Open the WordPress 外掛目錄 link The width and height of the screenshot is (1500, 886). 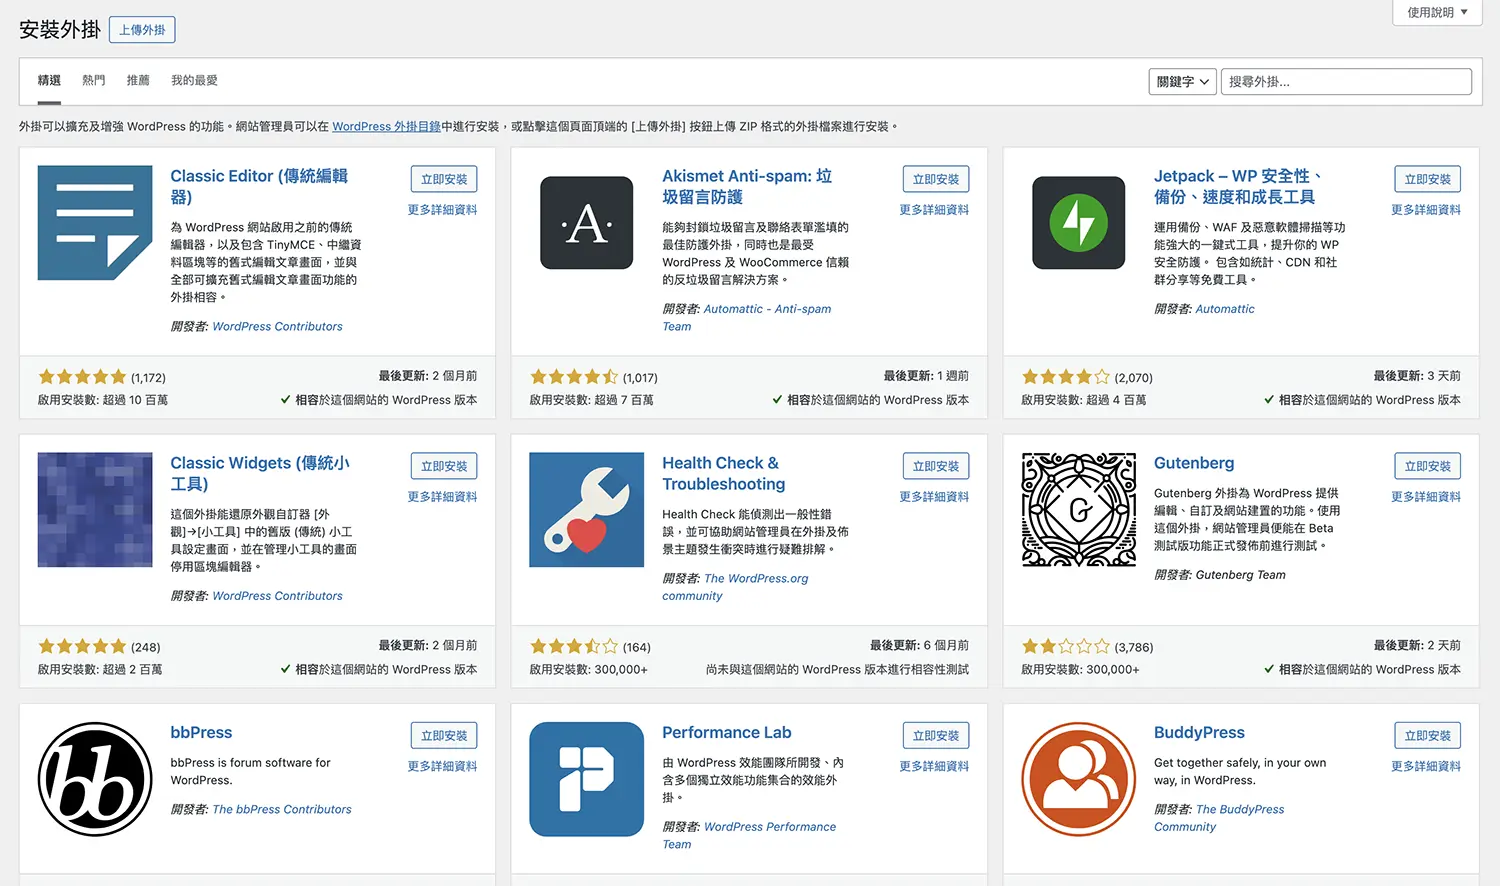(x=386, y=127)
